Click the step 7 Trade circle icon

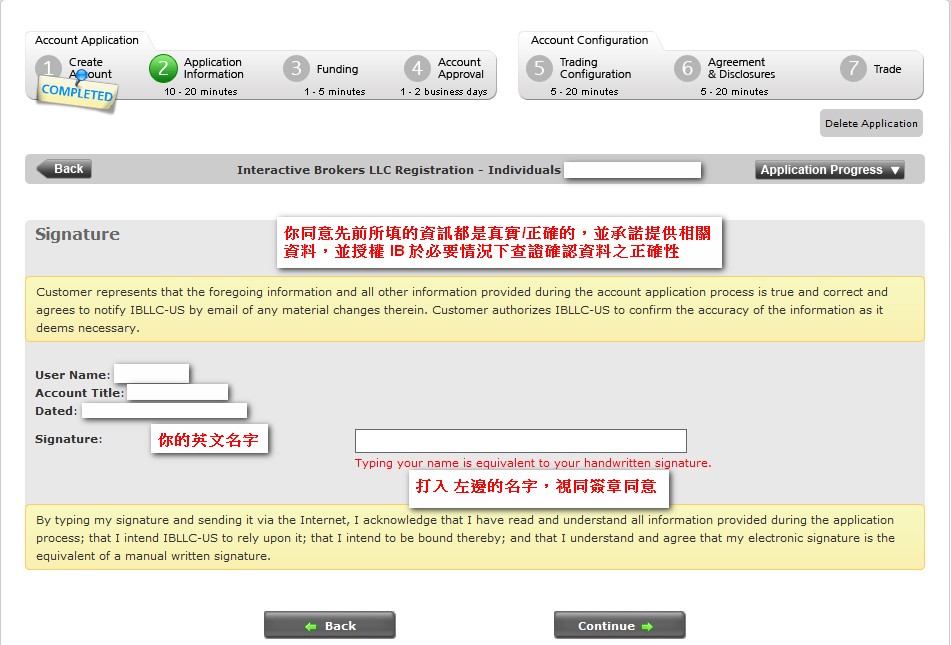853,68
